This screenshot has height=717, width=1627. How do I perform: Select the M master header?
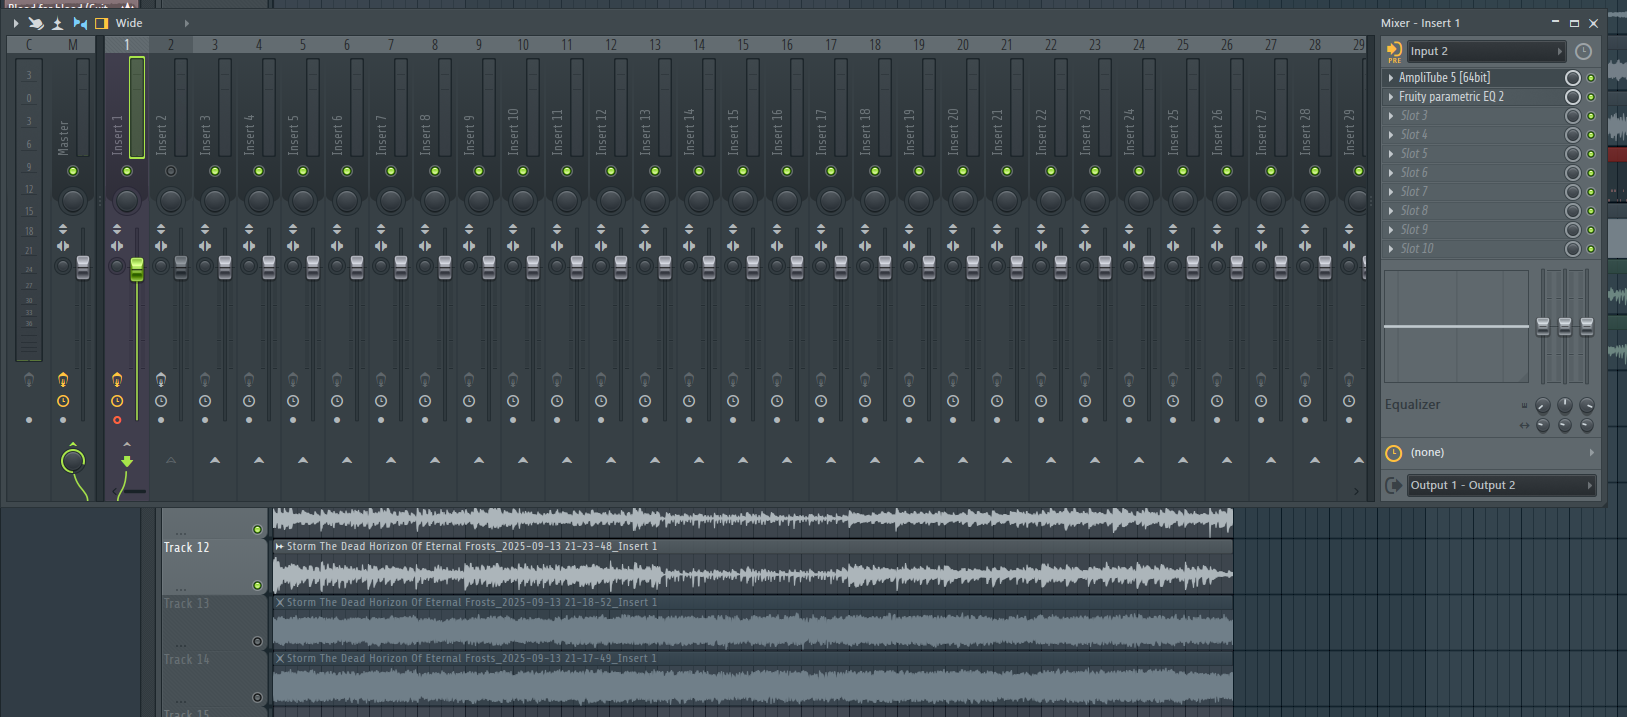click(x=73, y=45)
